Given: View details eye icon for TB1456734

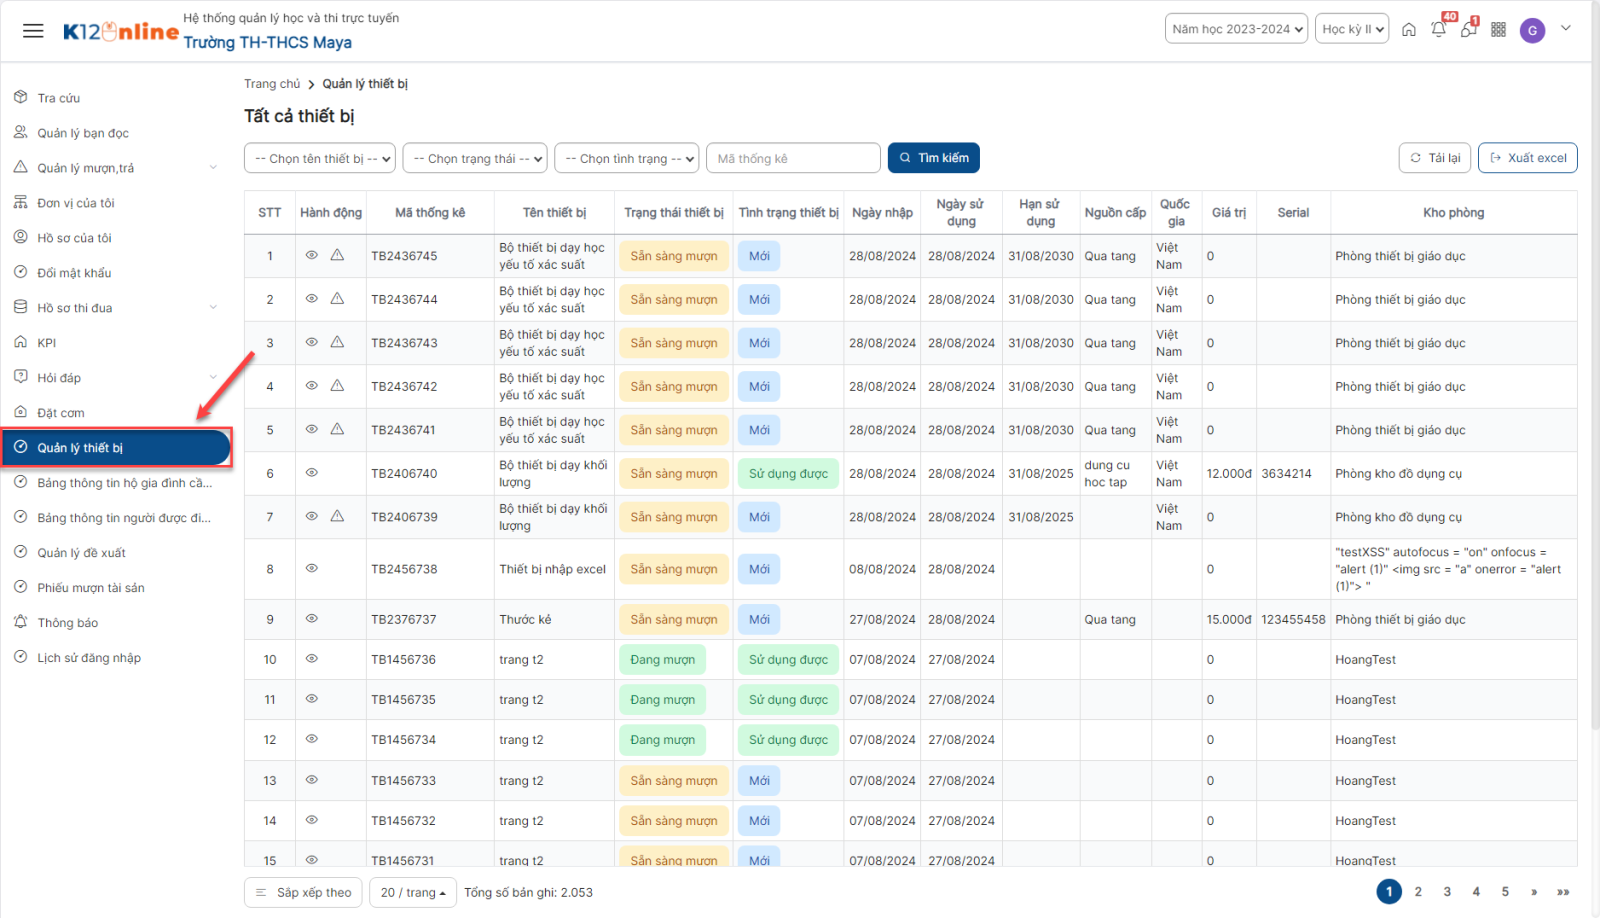Looking at the screenshot, I should click(x=312, y=739).
